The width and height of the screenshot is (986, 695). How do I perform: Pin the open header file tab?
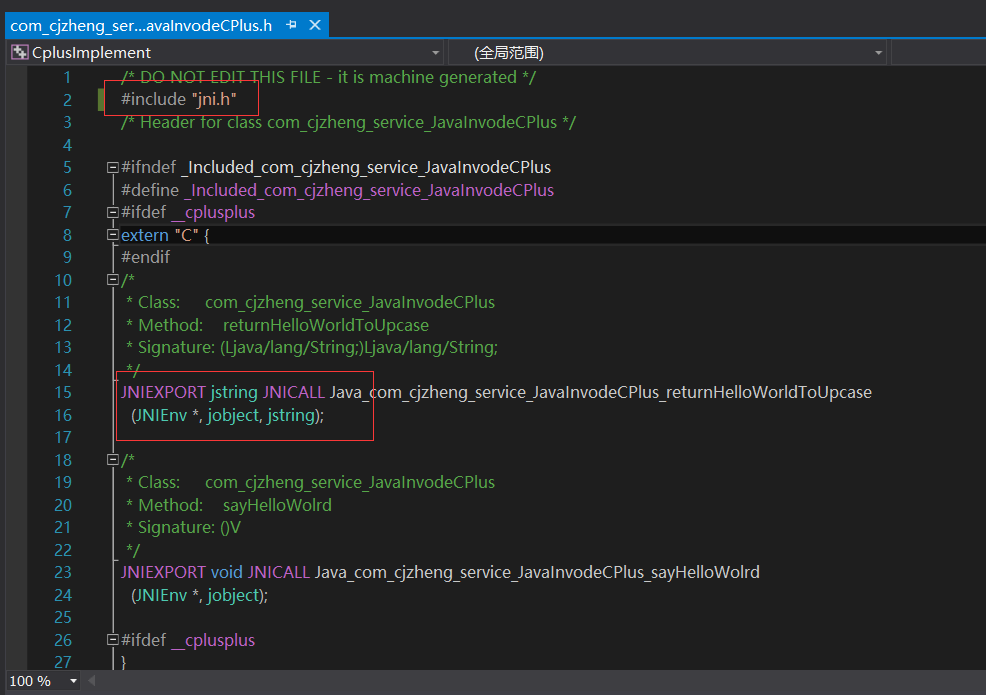tap(291, 25)
